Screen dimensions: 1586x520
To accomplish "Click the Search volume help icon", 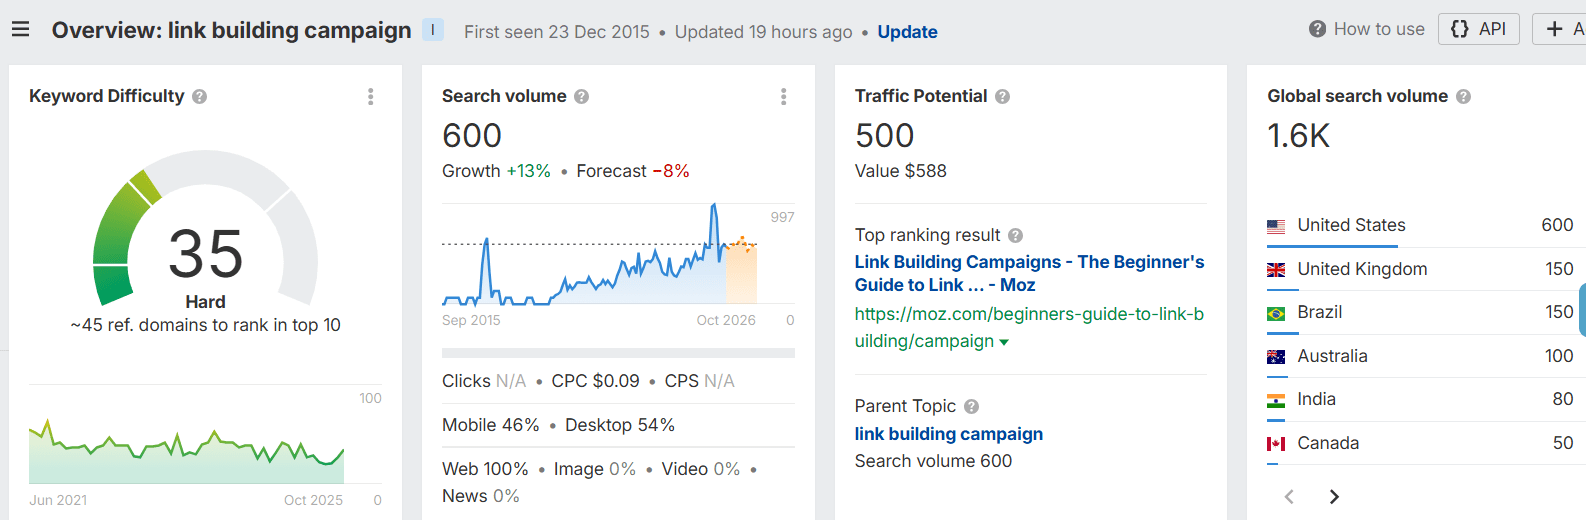I will [x=582, y=97].
